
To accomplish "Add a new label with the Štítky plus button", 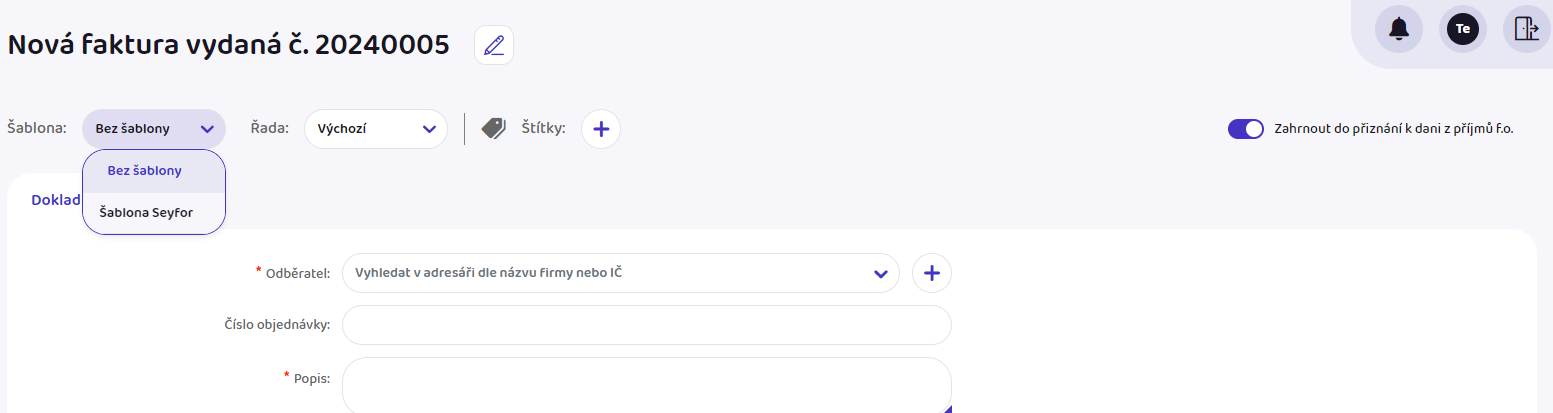I will click(x=601, y=129).
